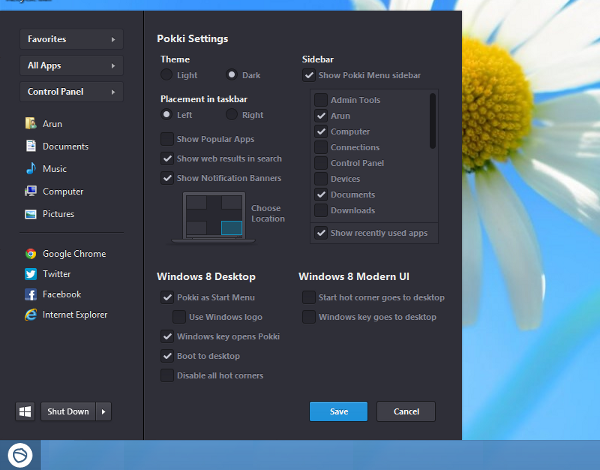Enable Windows key goes to desktop
The width and height of the screenshot is (600, 470).
coord(309,317)
